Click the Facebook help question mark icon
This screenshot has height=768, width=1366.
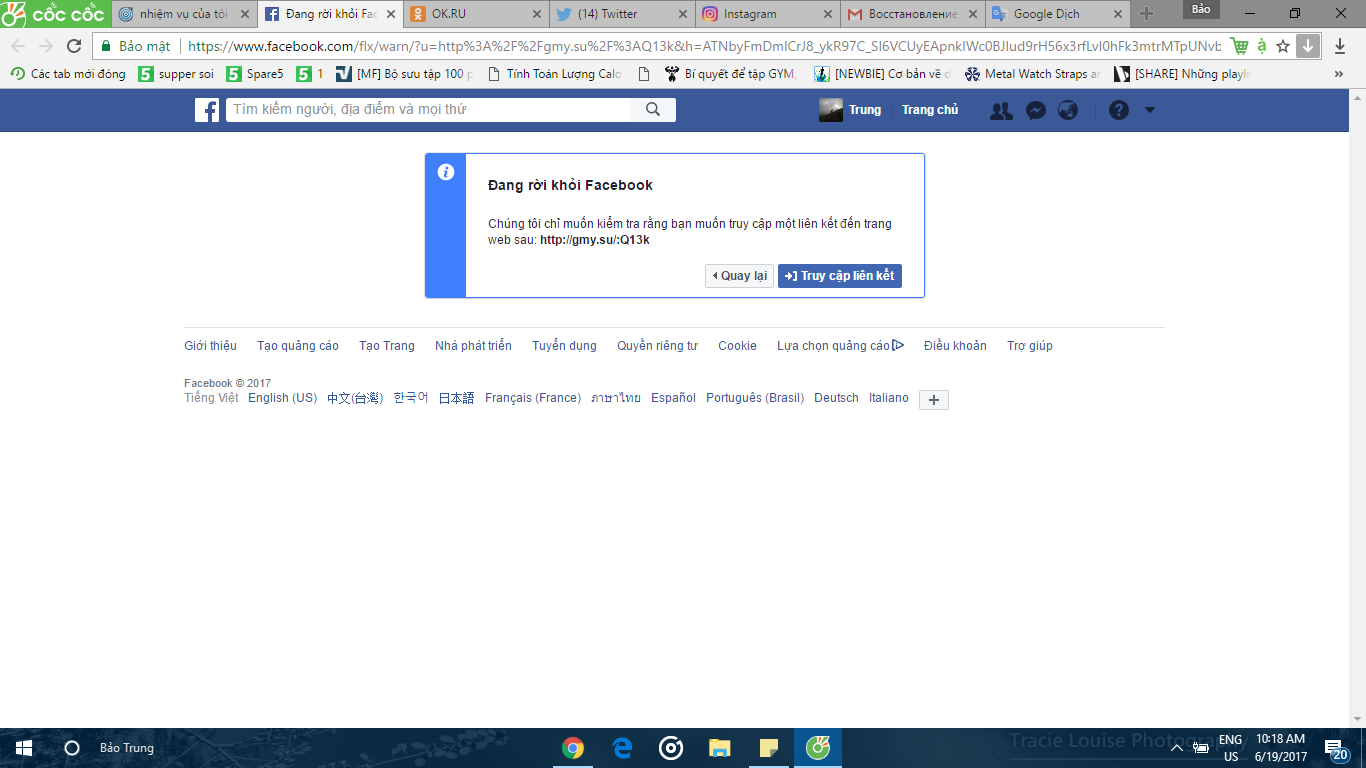click(x=1119, y=110)
